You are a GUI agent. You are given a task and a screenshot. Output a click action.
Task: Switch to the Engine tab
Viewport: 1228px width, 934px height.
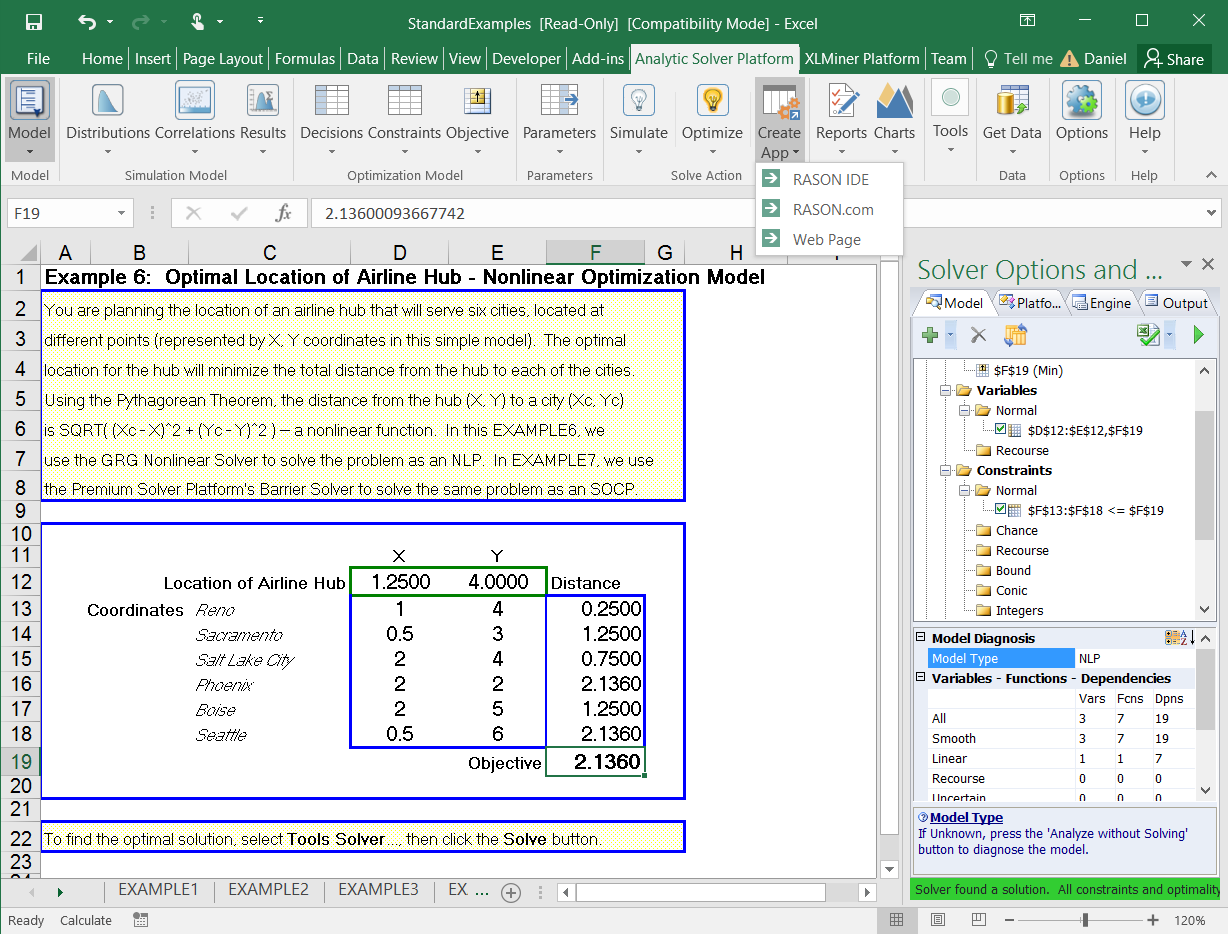point(1101,303)
